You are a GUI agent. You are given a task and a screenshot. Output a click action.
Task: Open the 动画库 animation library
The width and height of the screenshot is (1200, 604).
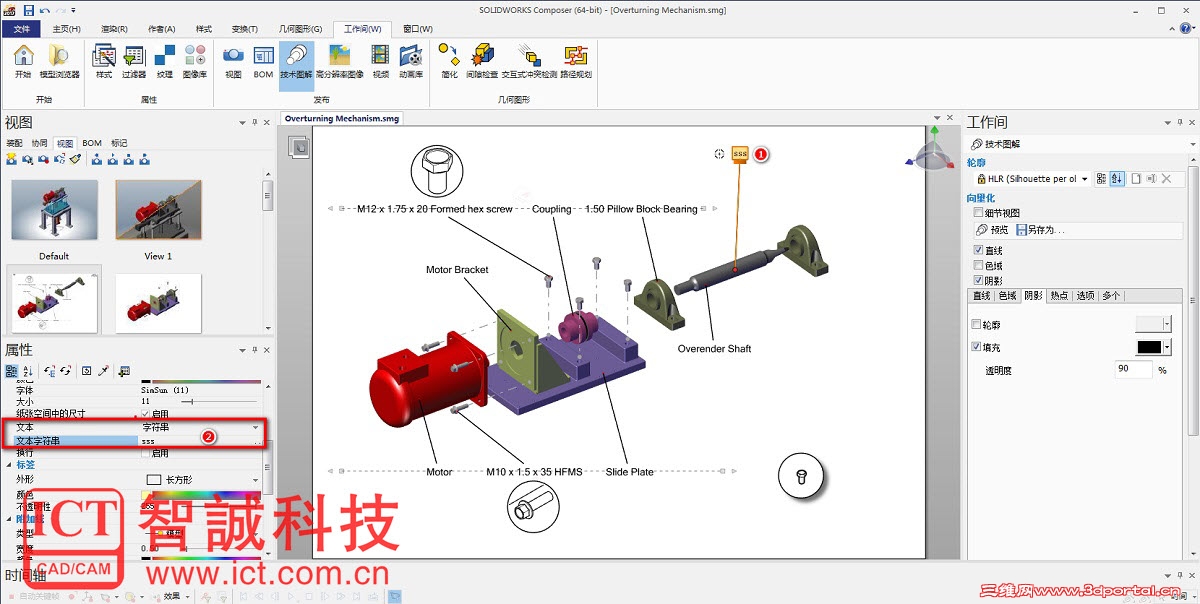coord(411,61)
